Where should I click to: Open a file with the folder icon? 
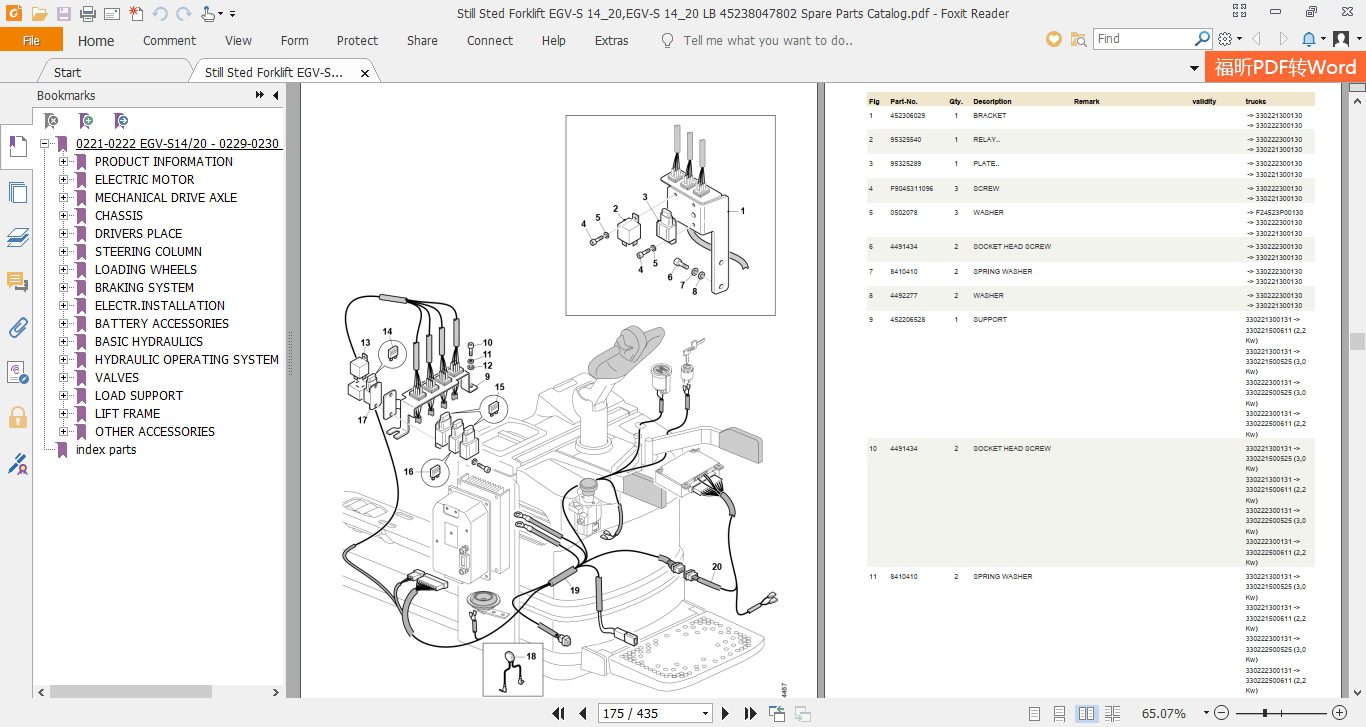pos(39,14)
